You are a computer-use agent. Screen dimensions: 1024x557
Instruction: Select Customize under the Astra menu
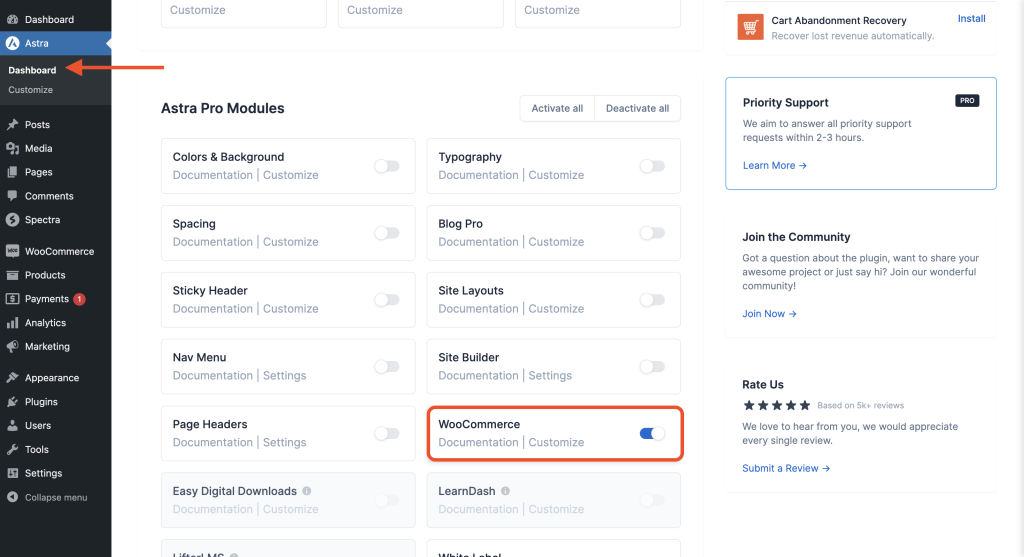click(x=31, y=90)
